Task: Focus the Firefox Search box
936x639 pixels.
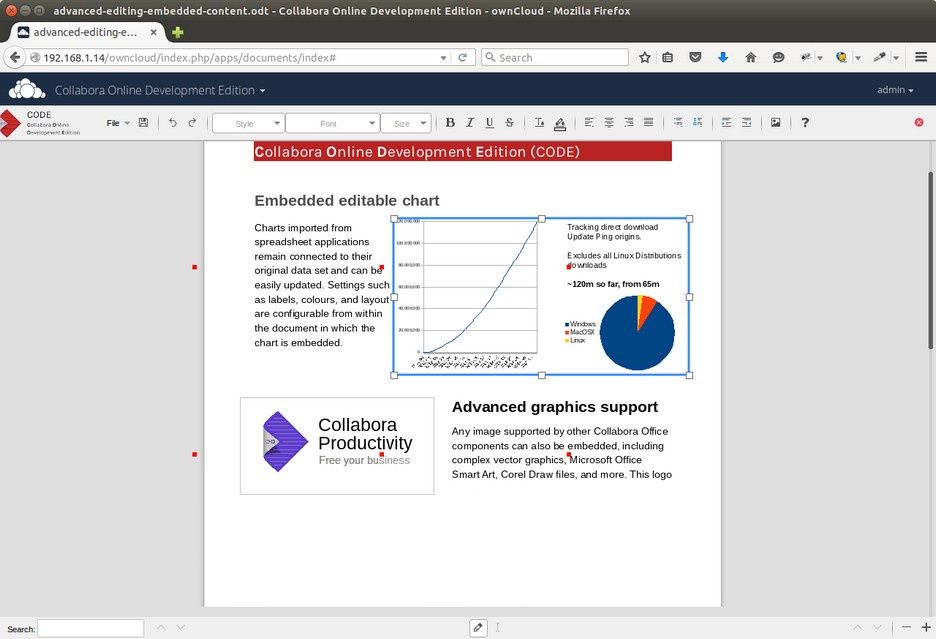Action: pyautogui.click(x=555, y=57)
